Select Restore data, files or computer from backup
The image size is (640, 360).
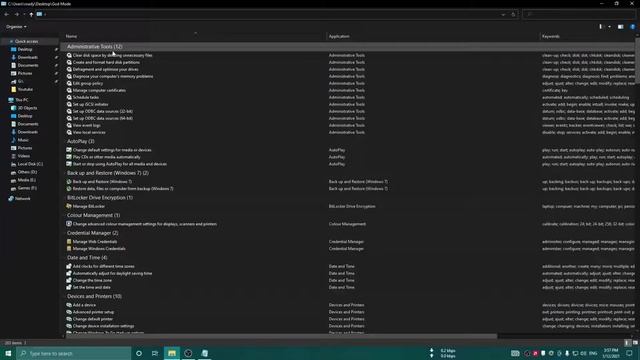coord(123,189)
